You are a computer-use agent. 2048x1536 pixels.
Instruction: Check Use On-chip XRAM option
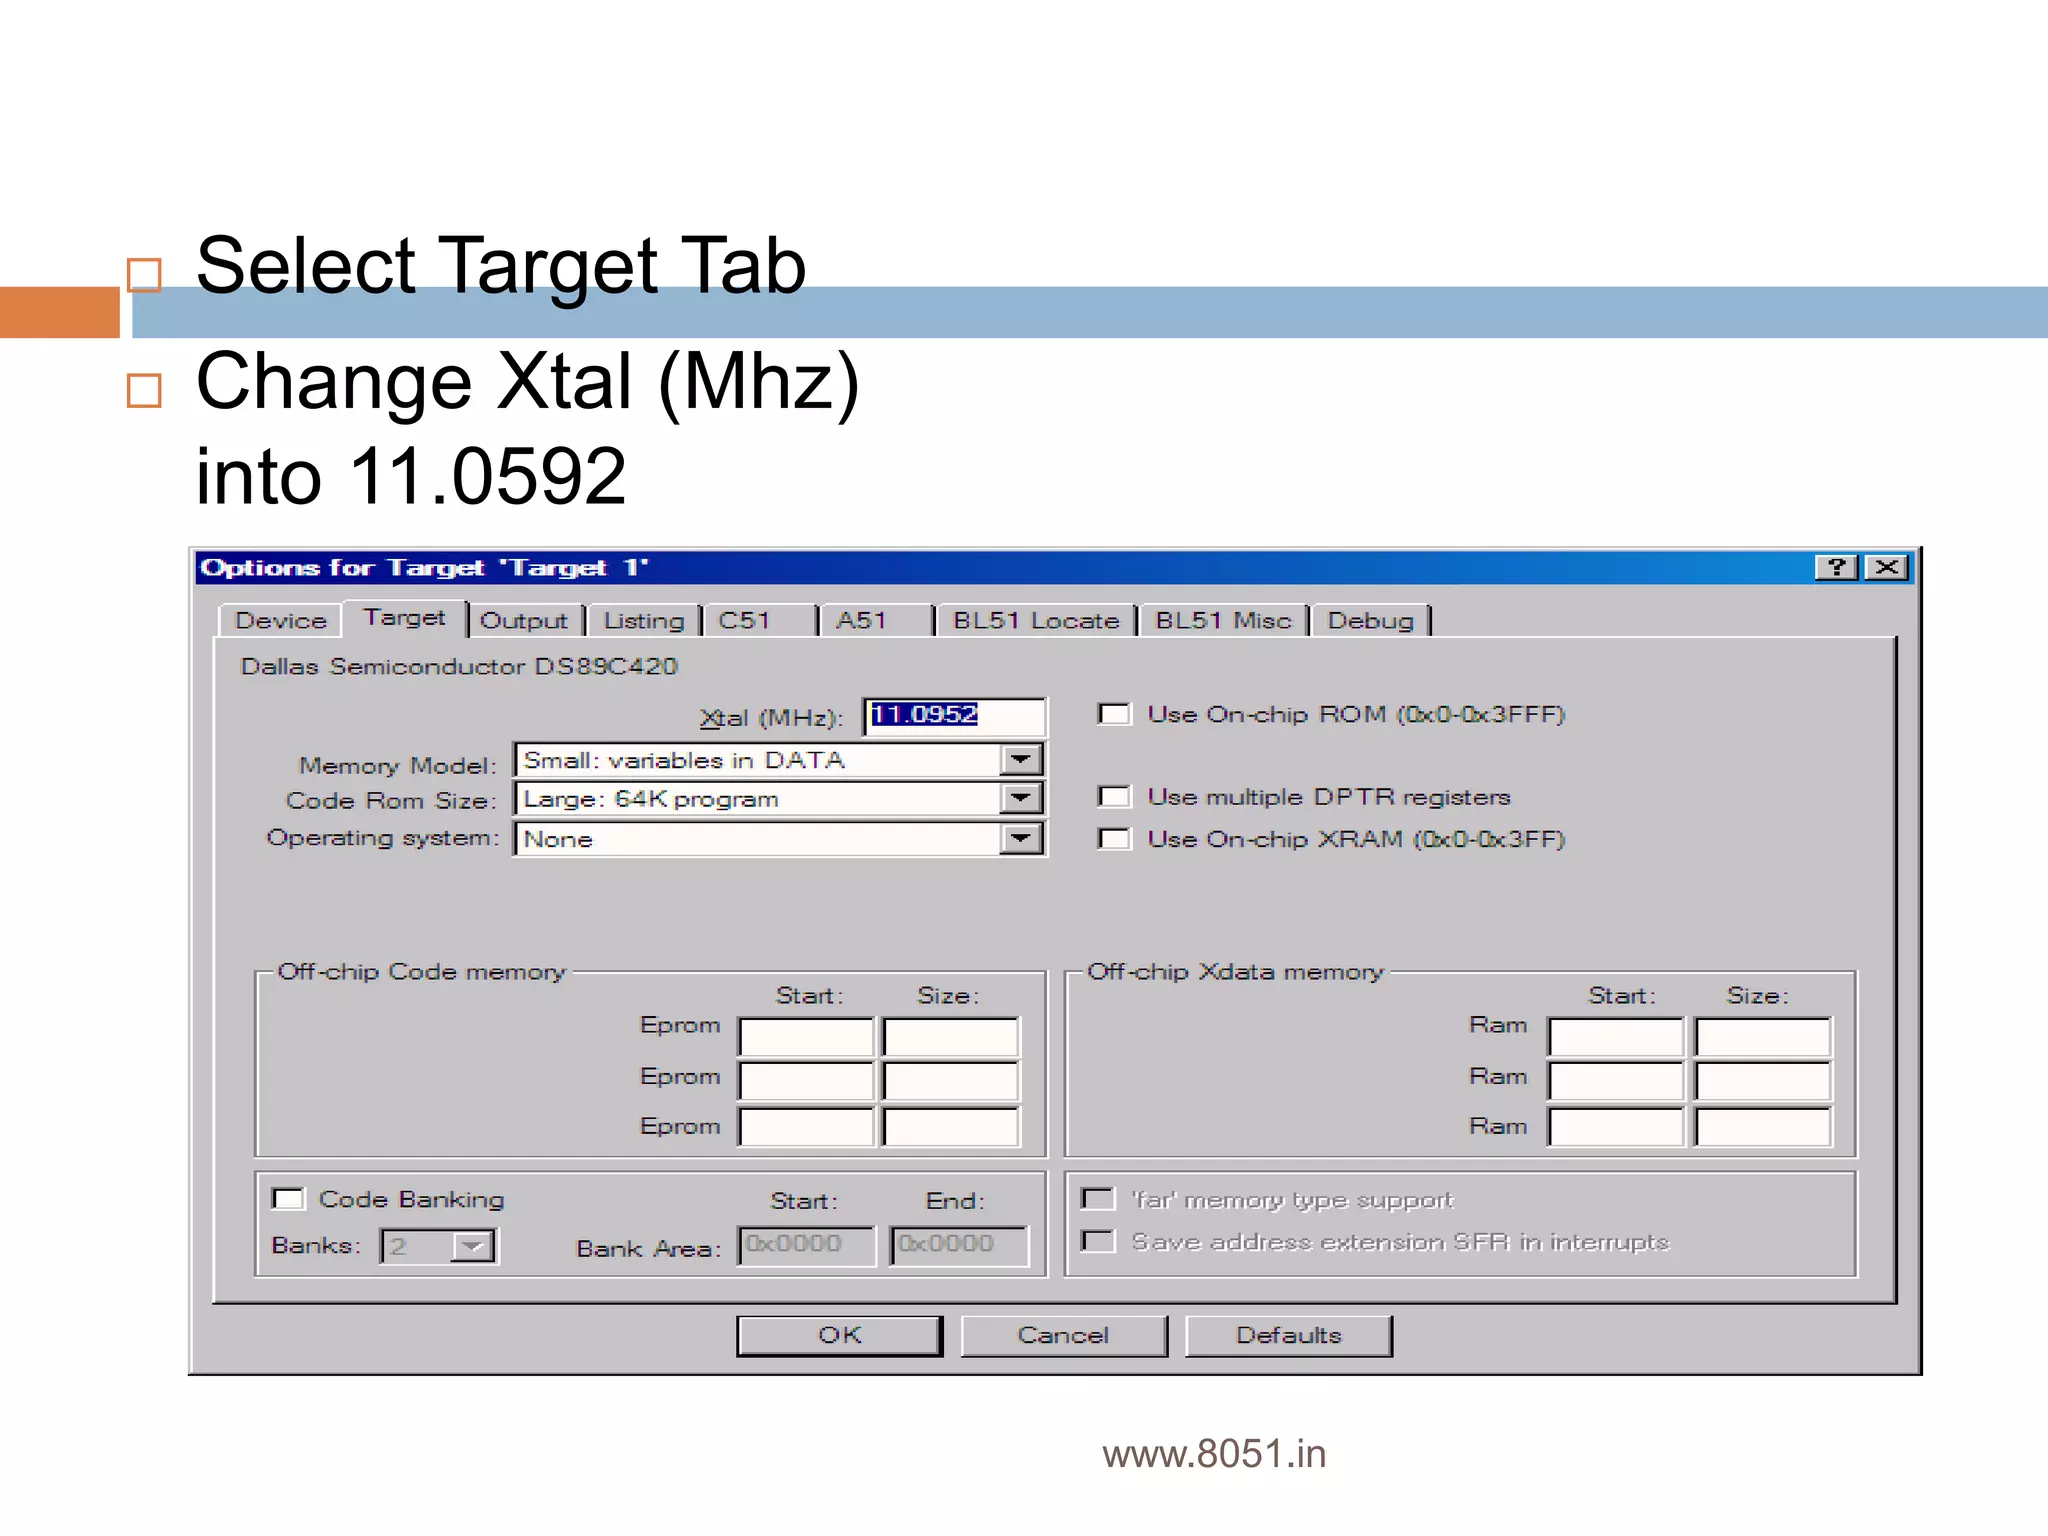coord(1114,839)
